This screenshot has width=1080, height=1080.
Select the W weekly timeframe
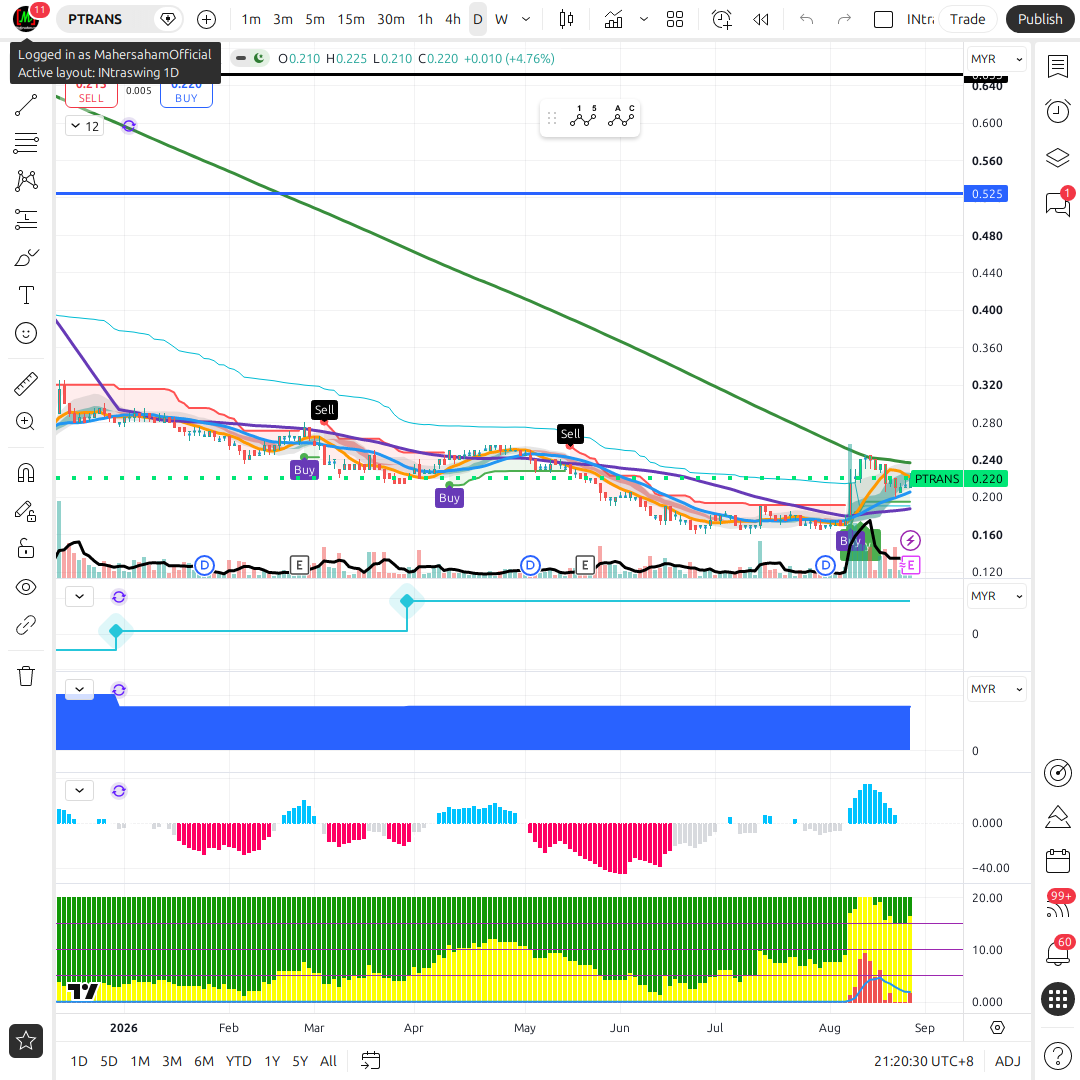click(x=501, y=19)
